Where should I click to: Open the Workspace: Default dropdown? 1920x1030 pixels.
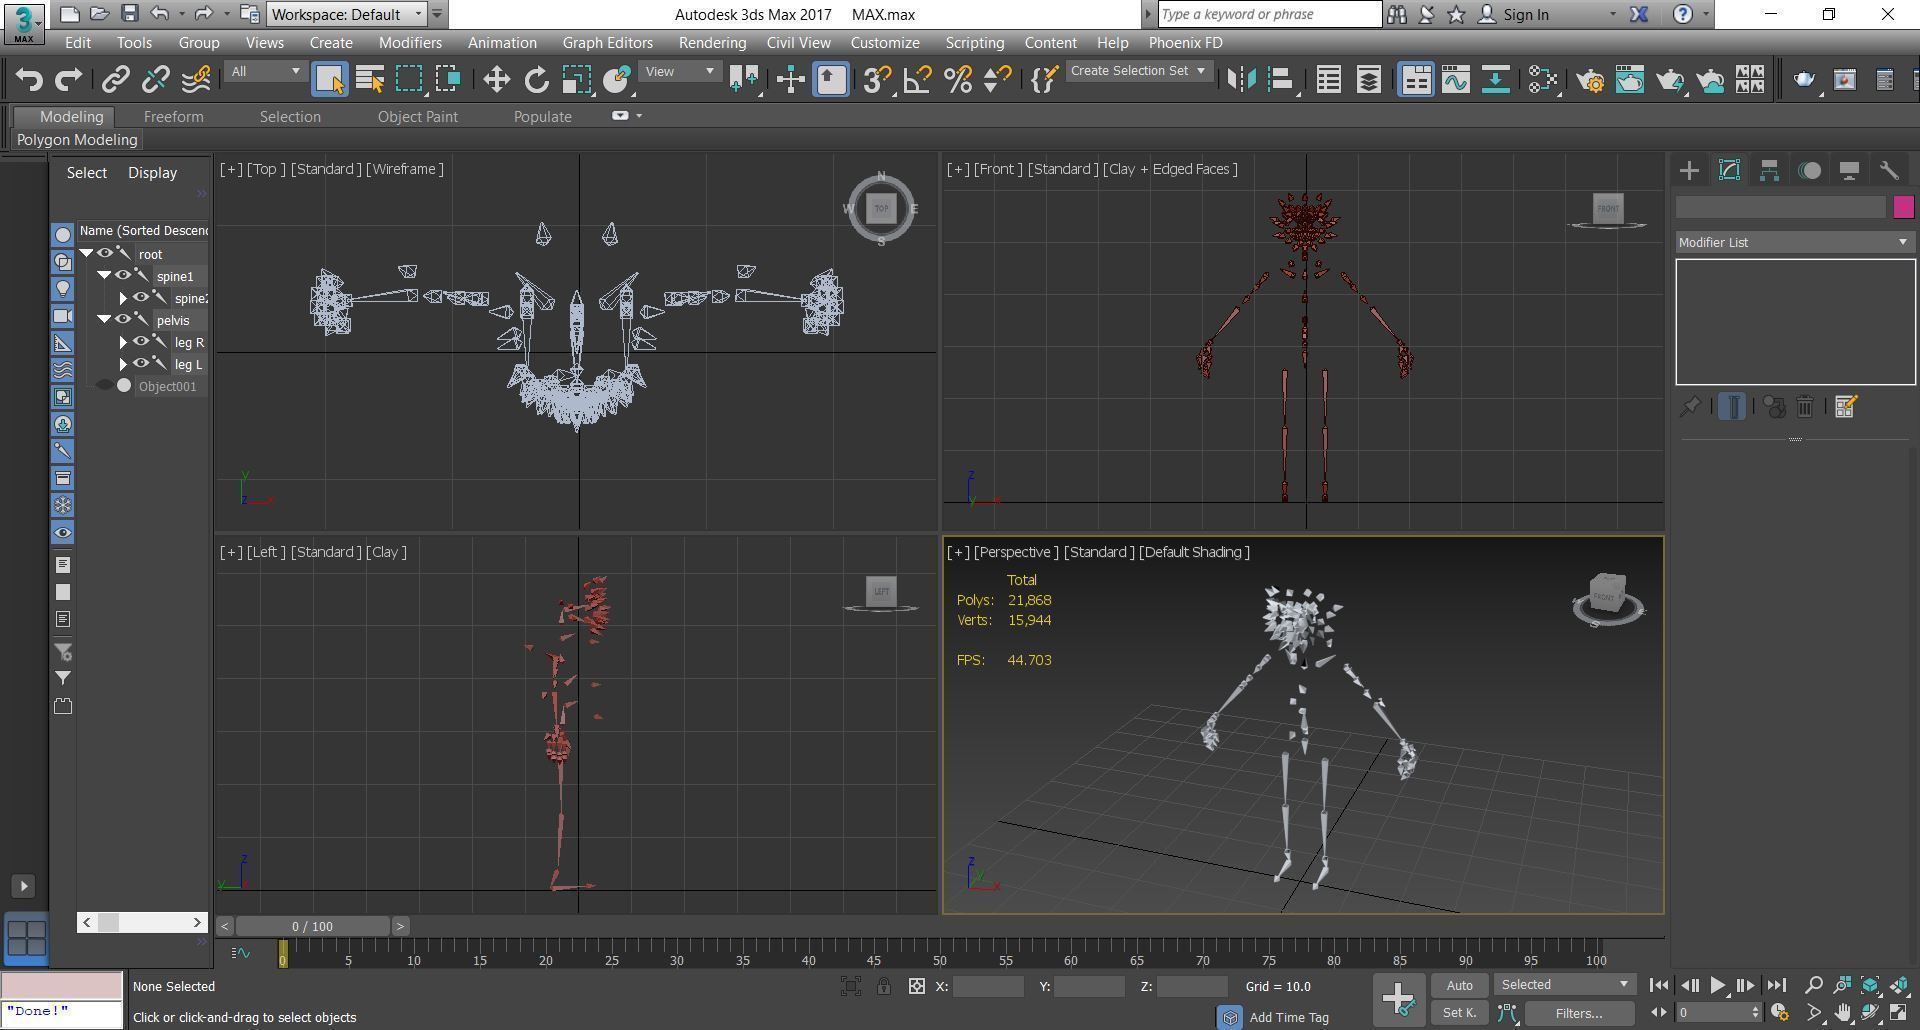pyautogui.click(x=347, y=14)
